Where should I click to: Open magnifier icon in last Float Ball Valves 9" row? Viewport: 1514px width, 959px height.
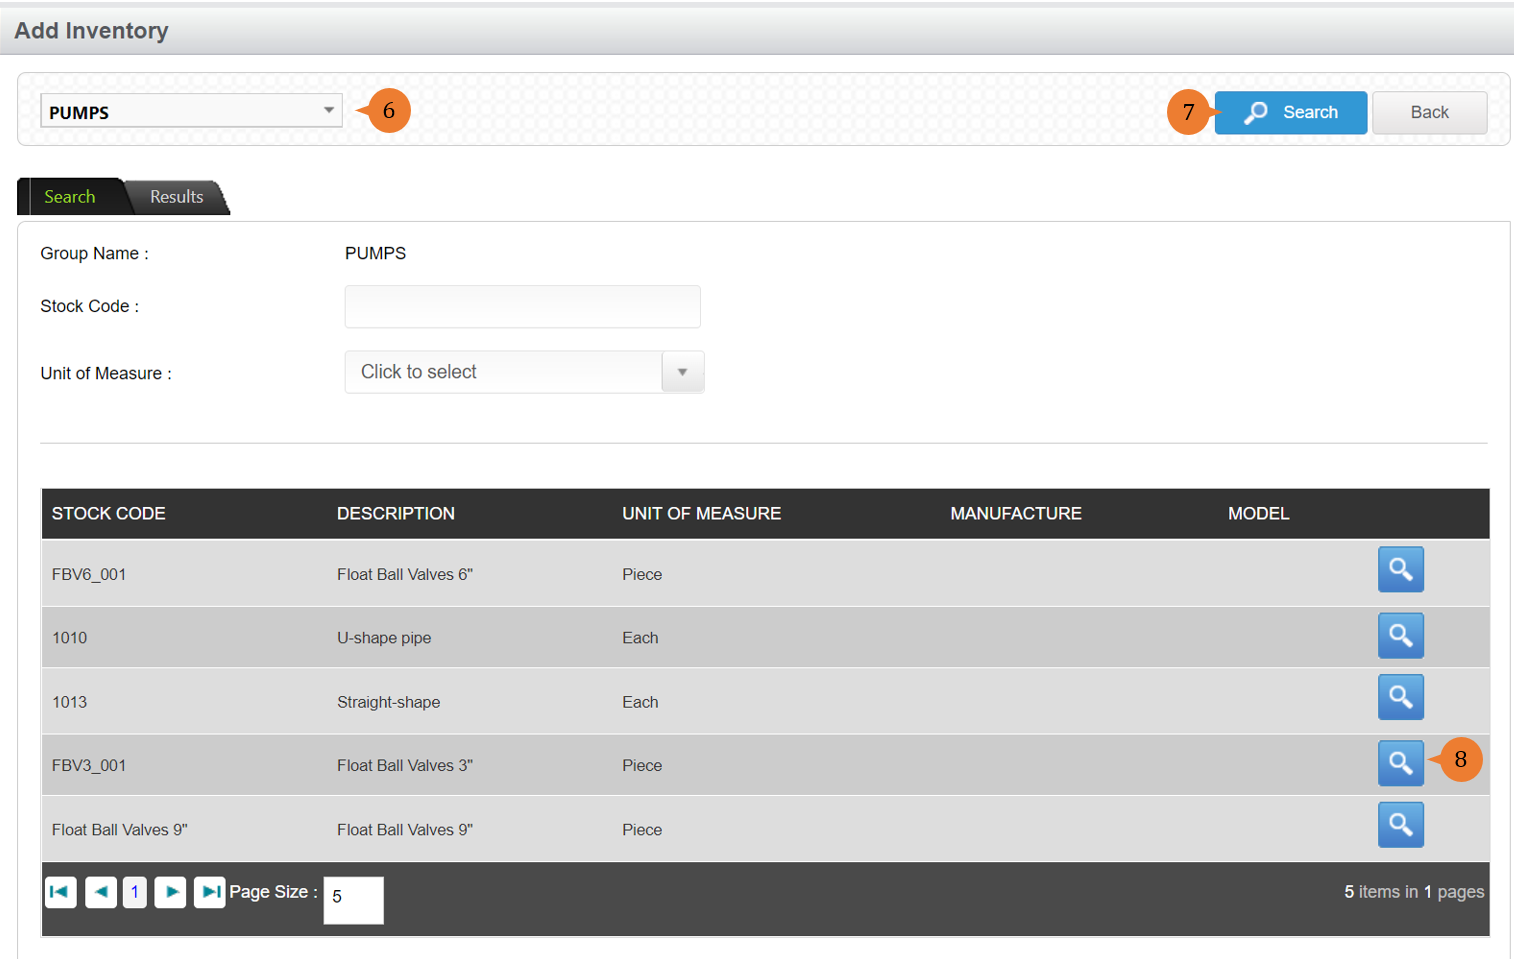pos(1400,825)
